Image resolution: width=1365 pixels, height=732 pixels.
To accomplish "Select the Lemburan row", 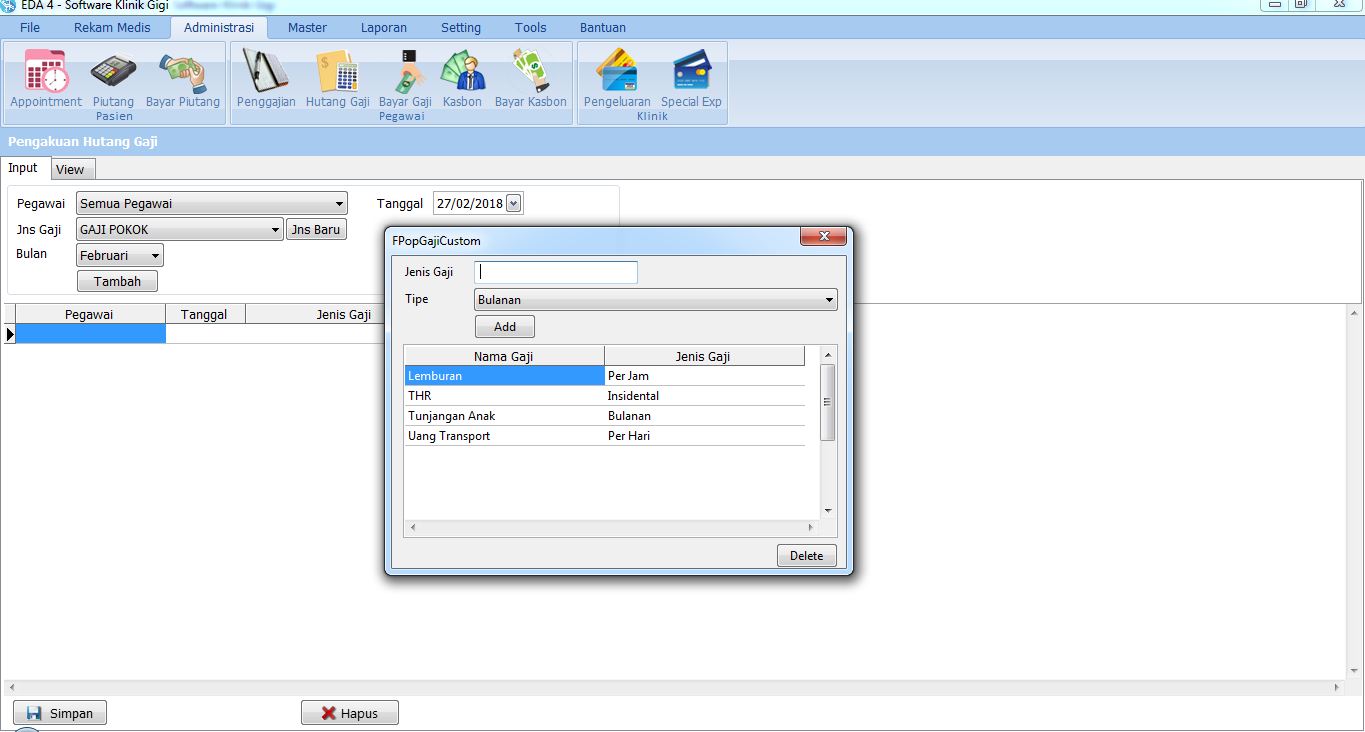I will pos(604,376).
